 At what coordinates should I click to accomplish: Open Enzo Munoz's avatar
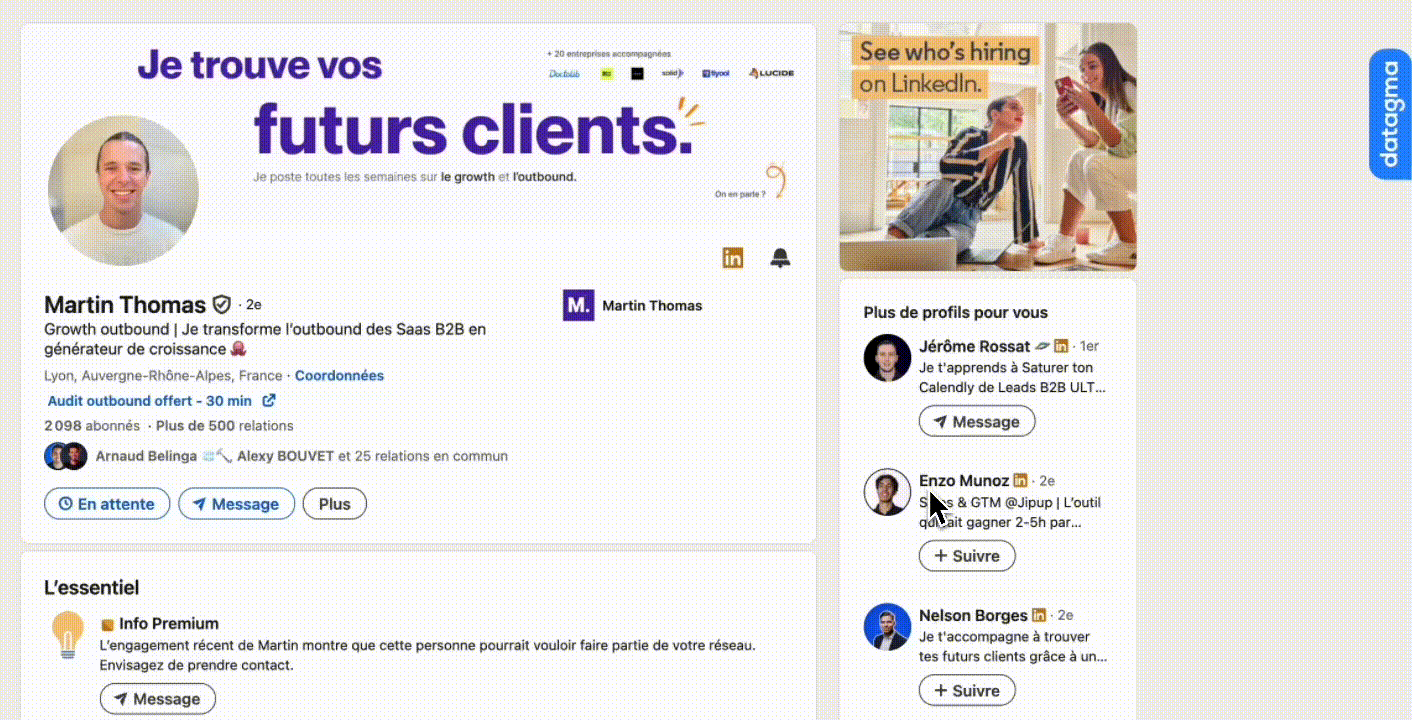(887, 492)
